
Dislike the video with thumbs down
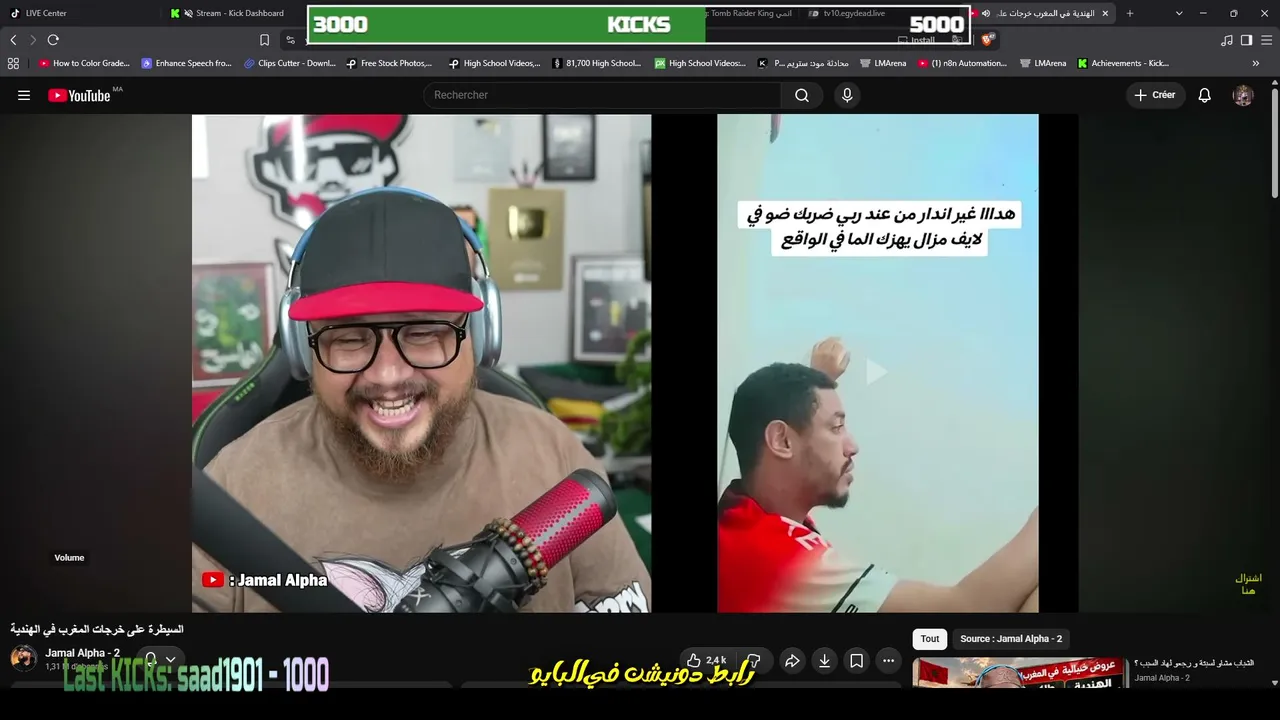tap(754, 660)
